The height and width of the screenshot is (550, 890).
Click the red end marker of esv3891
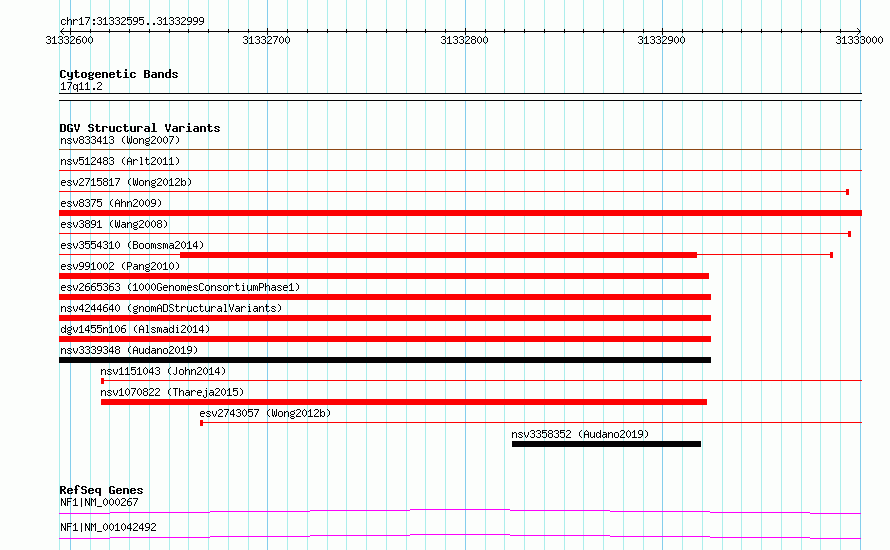point(850,234)
